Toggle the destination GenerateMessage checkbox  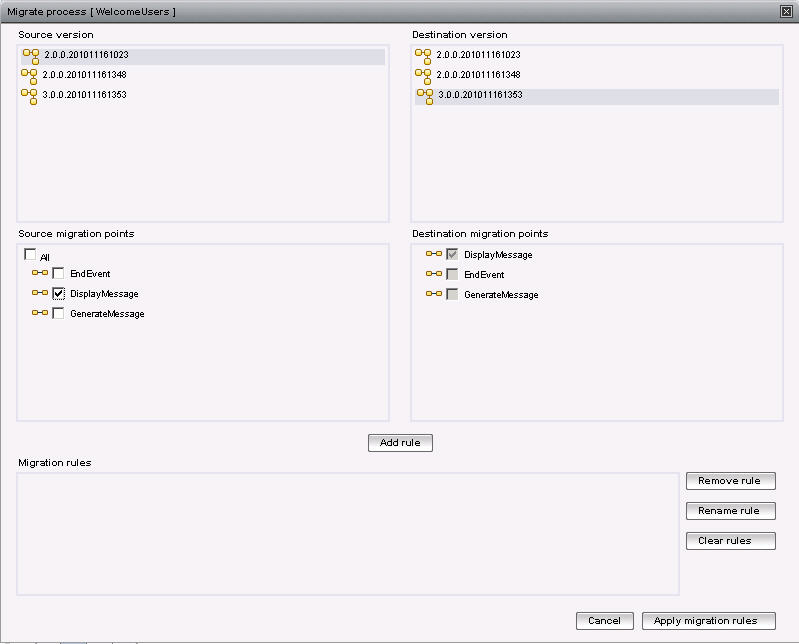pyautogui.click(x=452, y=294)
